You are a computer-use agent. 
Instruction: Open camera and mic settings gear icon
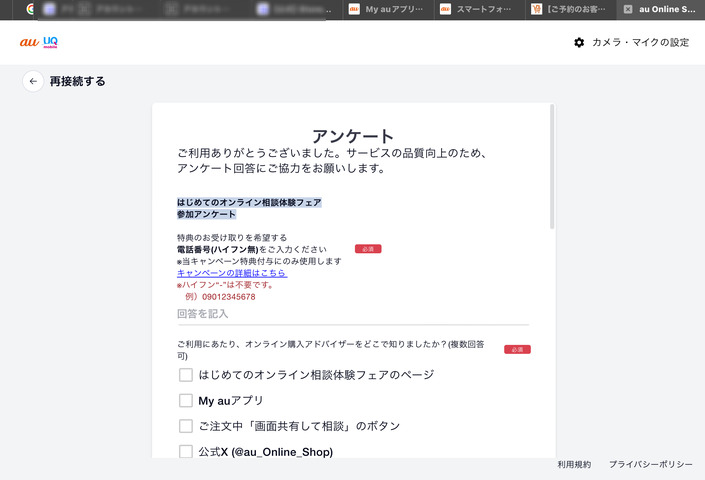pyautogui.click(x=579, y=43)
